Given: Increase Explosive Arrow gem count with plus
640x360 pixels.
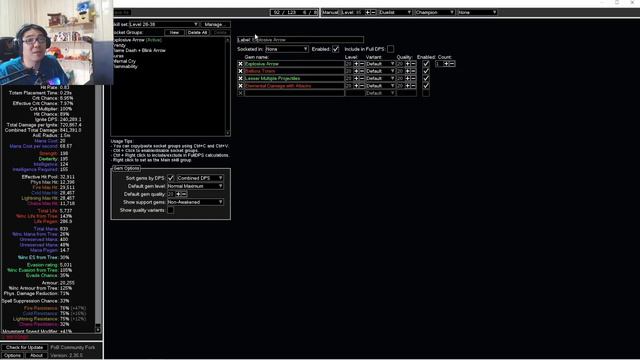Looking at the screenshot, I should tap(446, 64).
